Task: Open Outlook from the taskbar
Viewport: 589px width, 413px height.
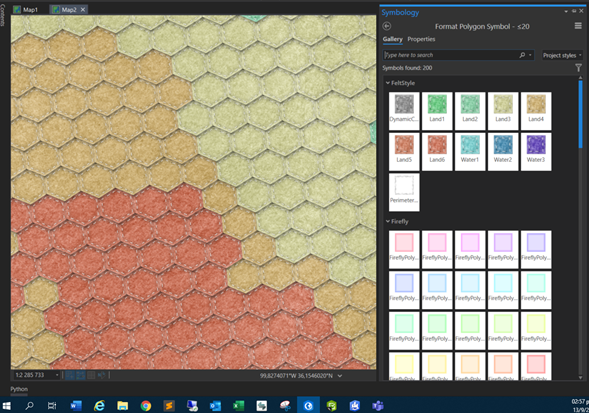Action: [x=215, y=405]
